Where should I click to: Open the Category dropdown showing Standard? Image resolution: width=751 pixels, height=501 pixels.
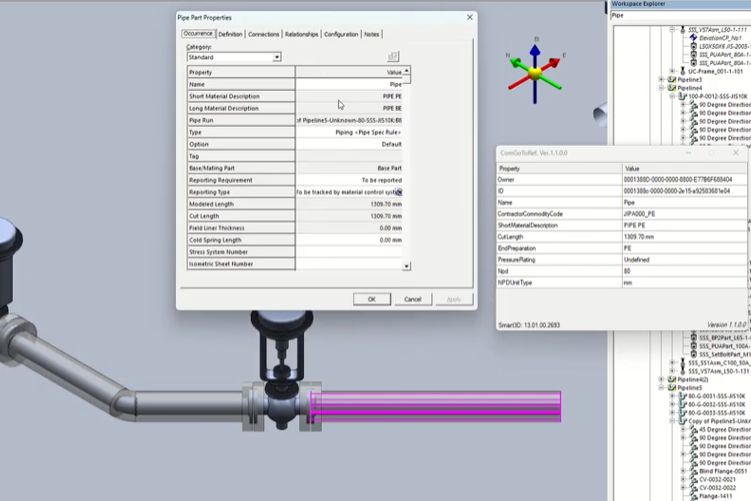[x=276, y=57]
